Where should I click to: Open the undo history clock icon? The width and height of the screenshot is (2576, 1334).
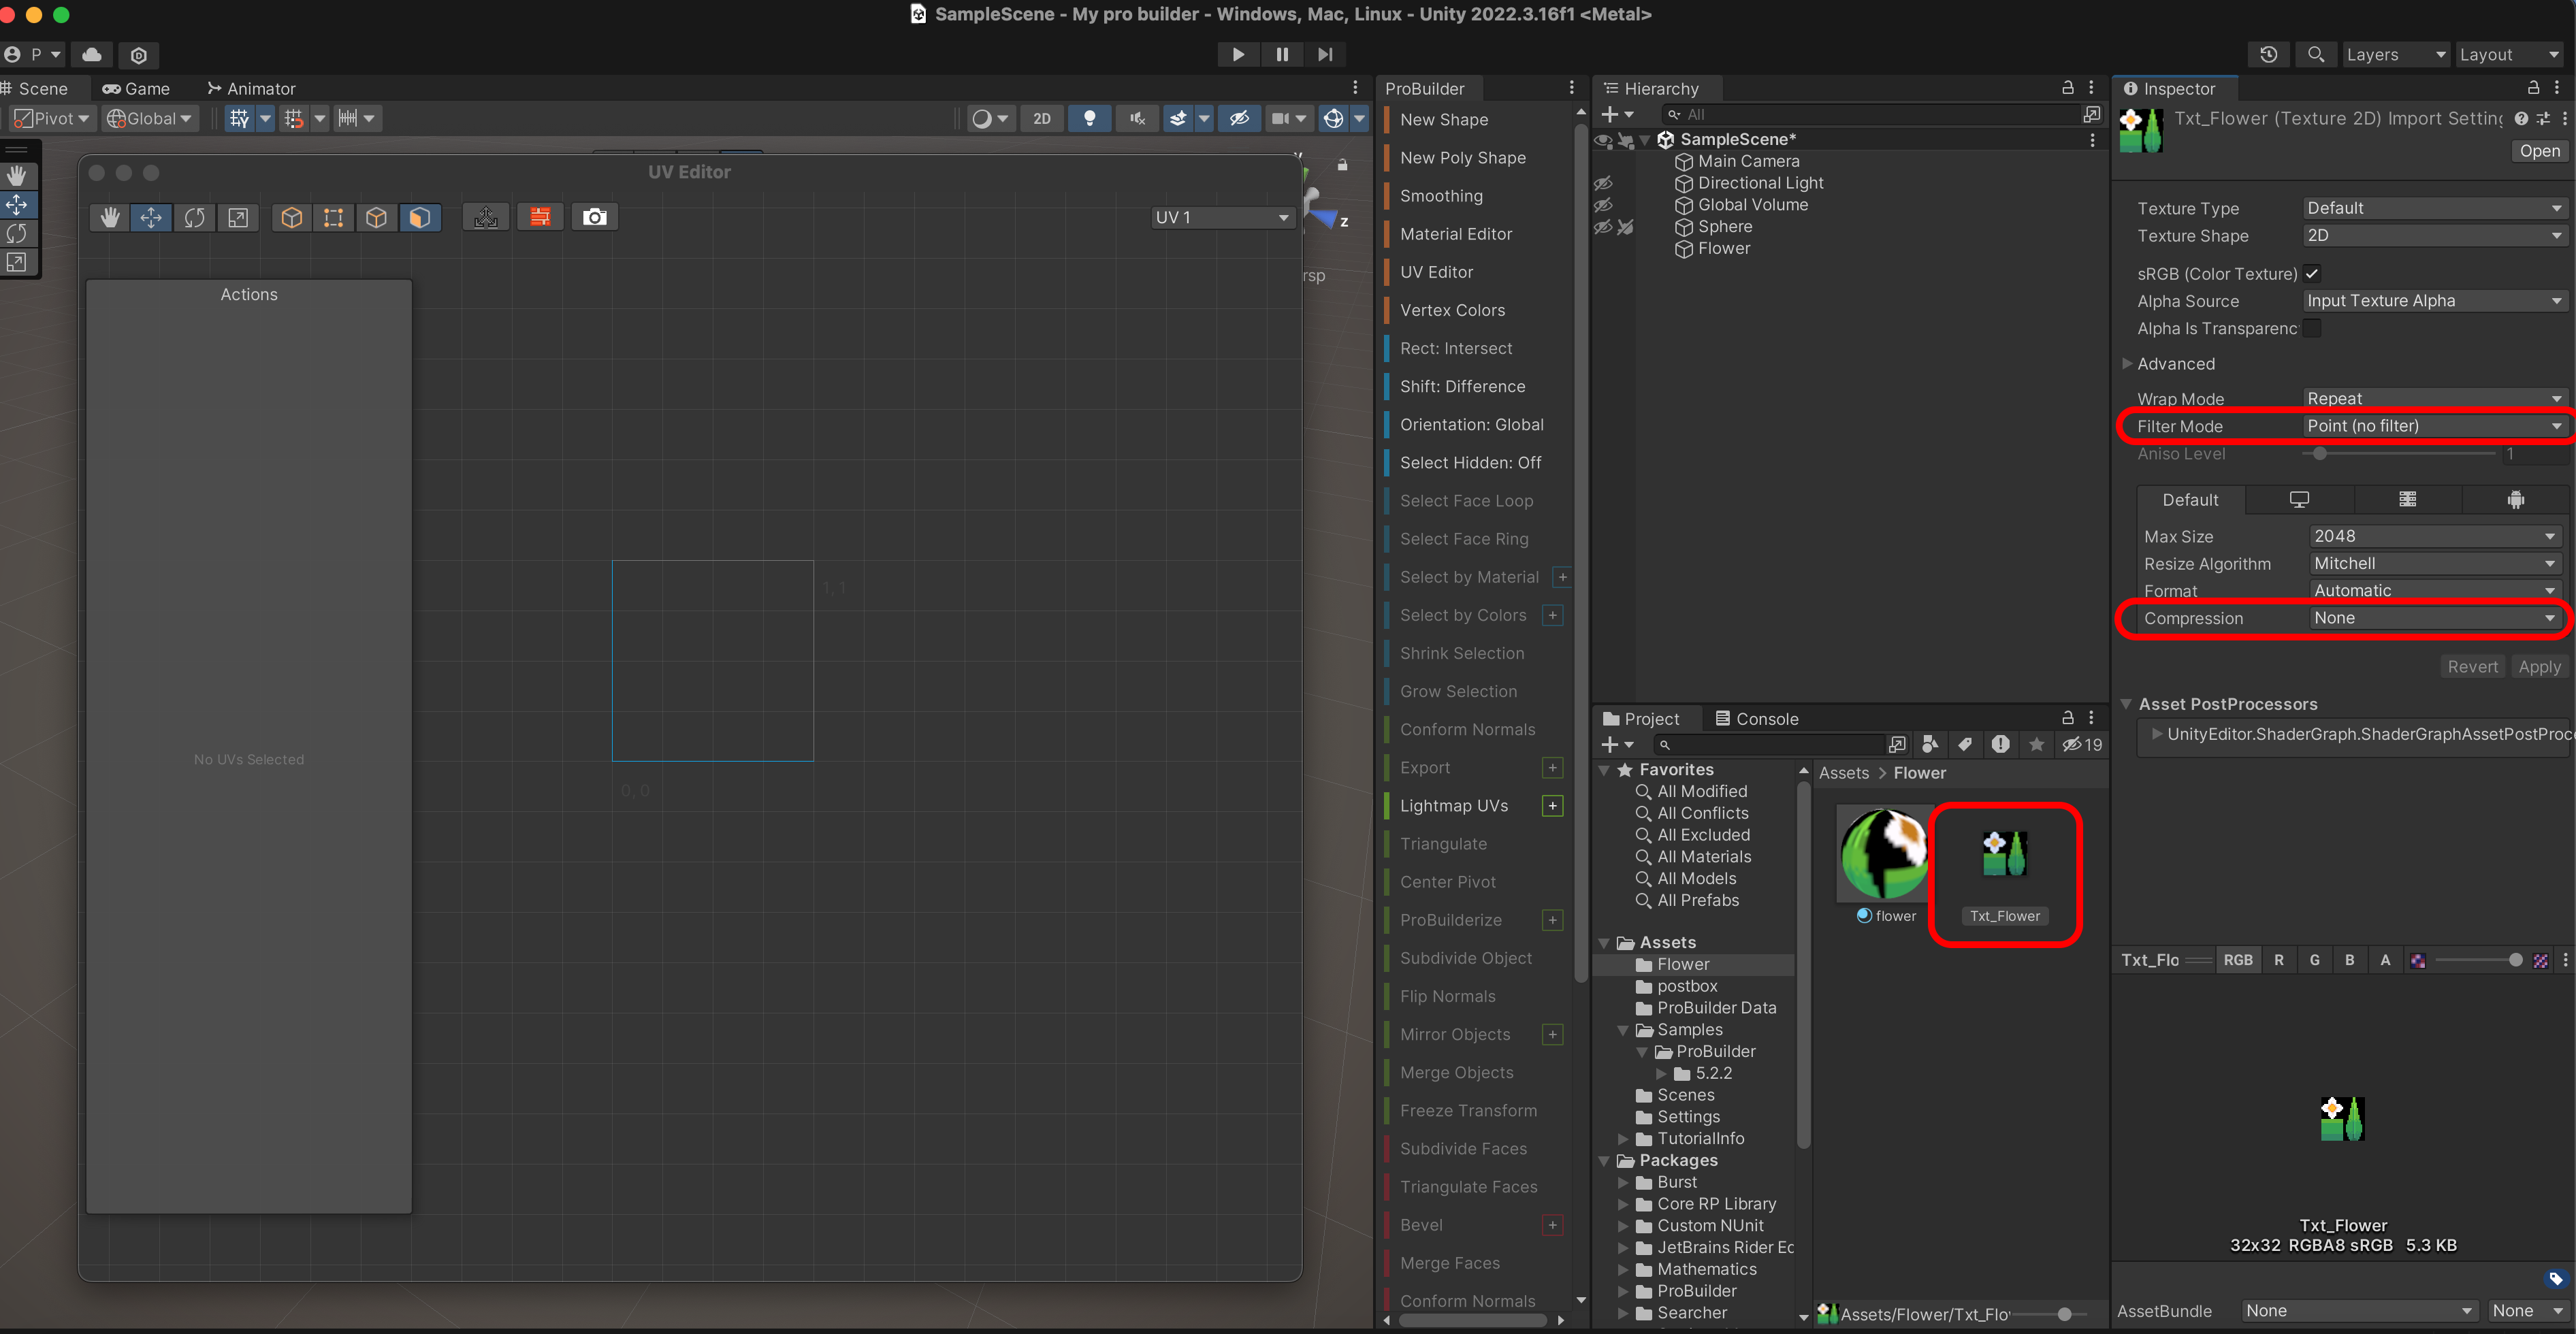pyautogui.click(x=2268, y=54)
